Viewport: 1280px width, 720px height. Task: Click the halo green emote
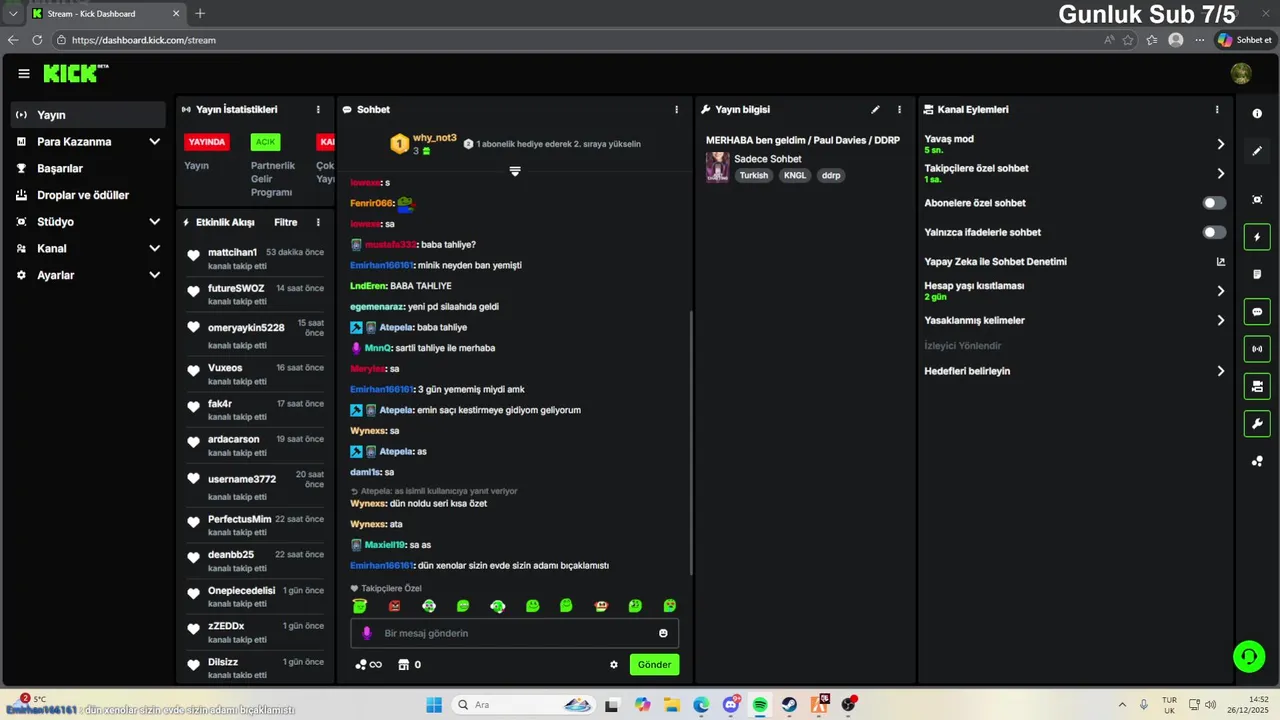point(360,606)
